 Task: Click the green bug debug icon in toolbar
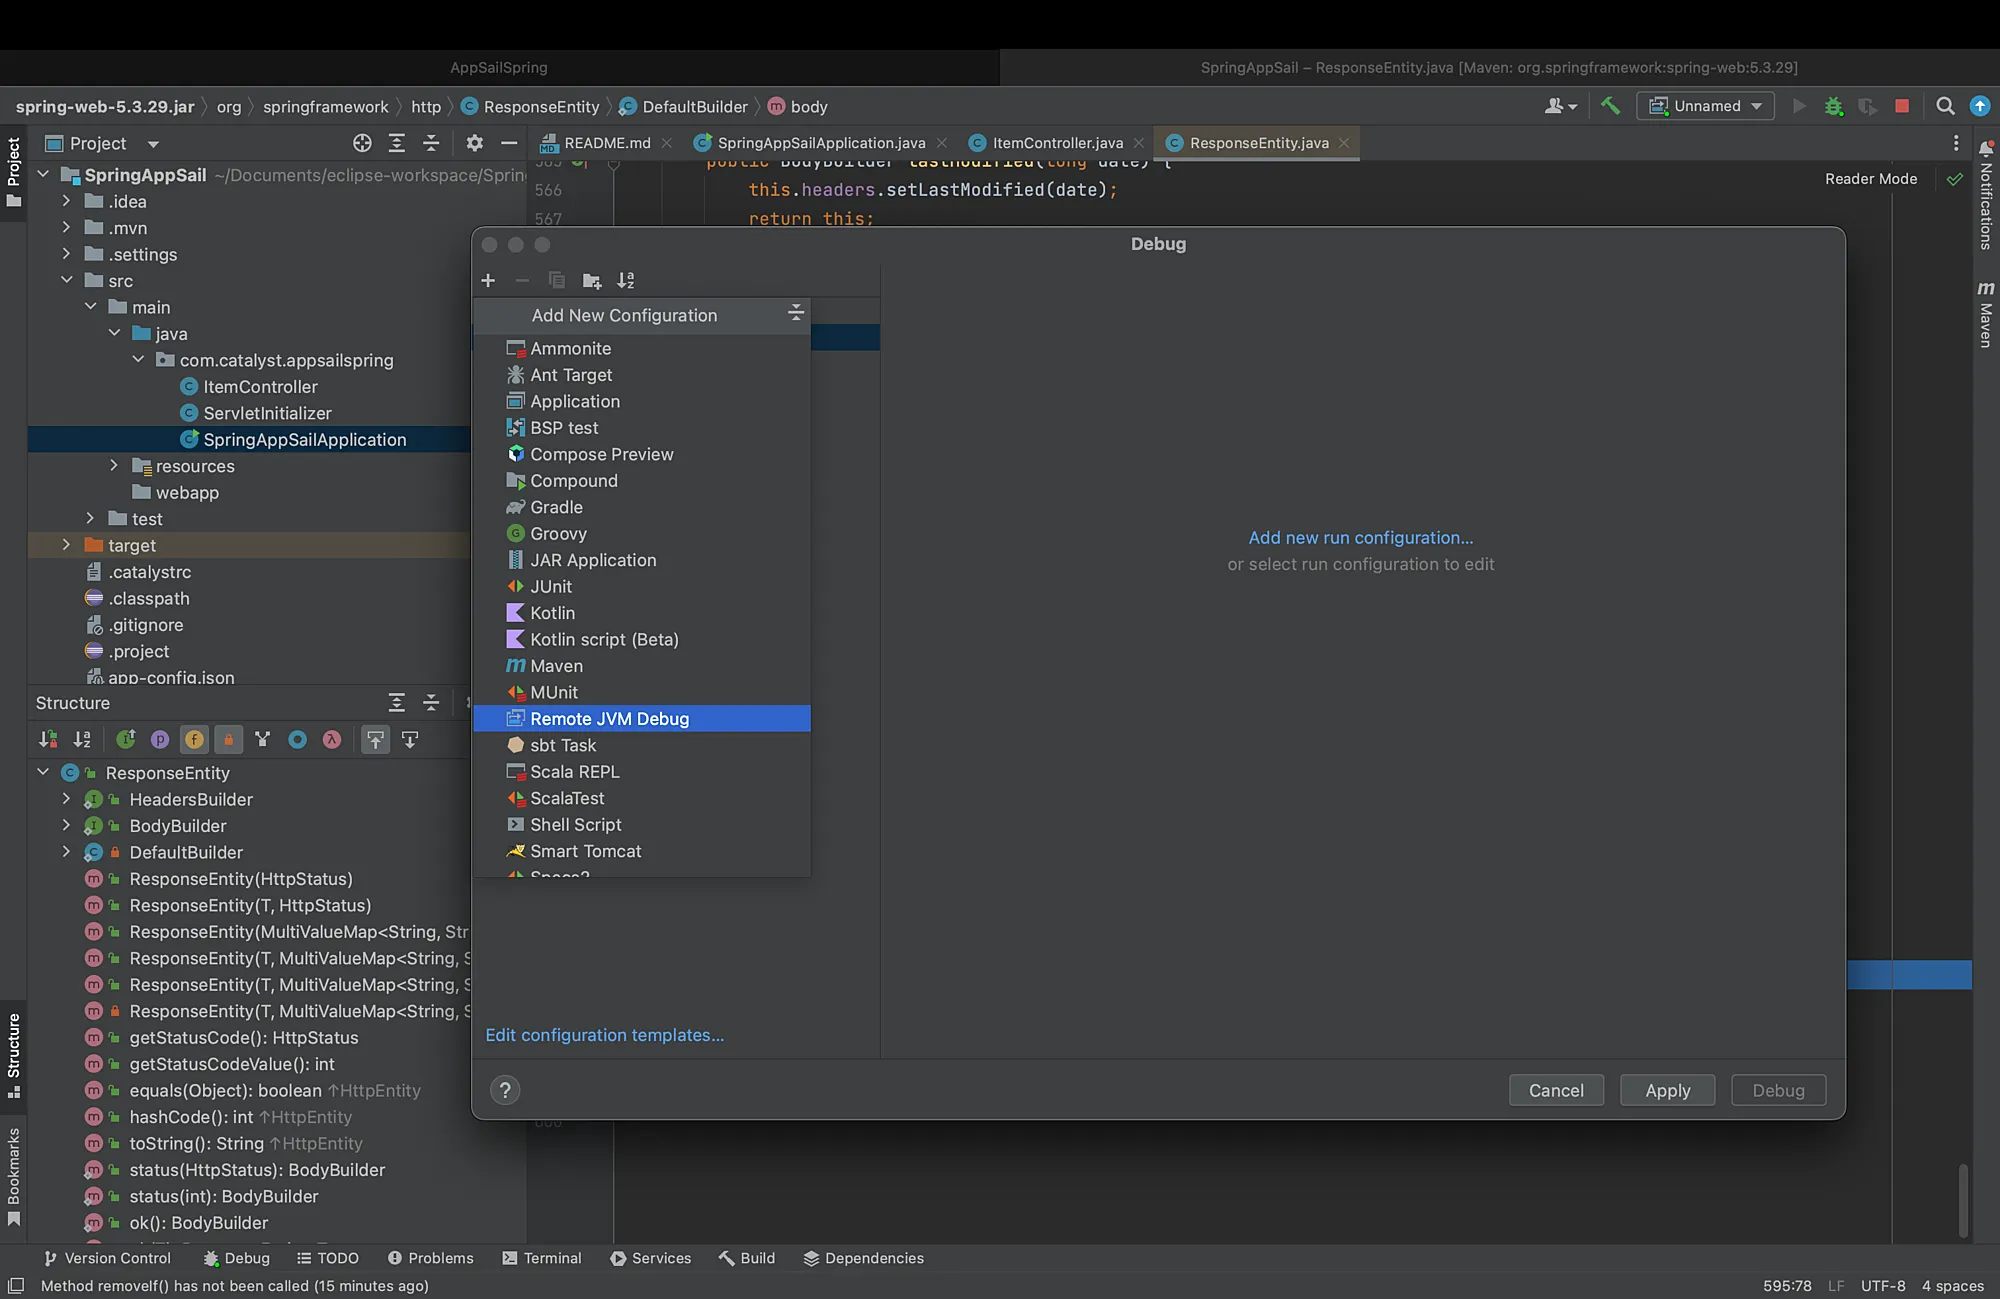[1833, 106]
